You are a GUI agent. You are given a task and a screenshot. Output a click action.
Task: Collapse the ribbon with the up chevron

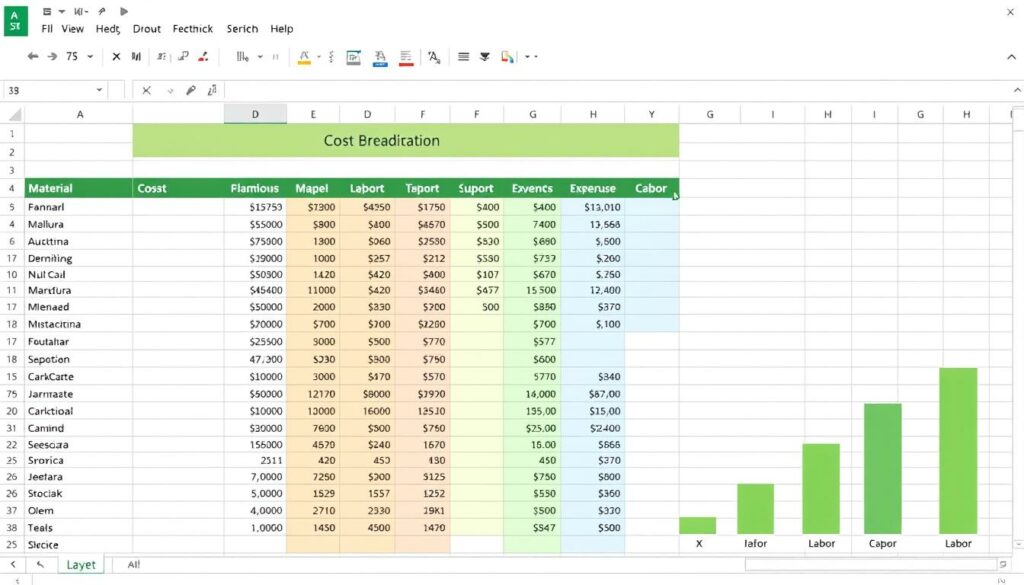(x=1012, y=57)
